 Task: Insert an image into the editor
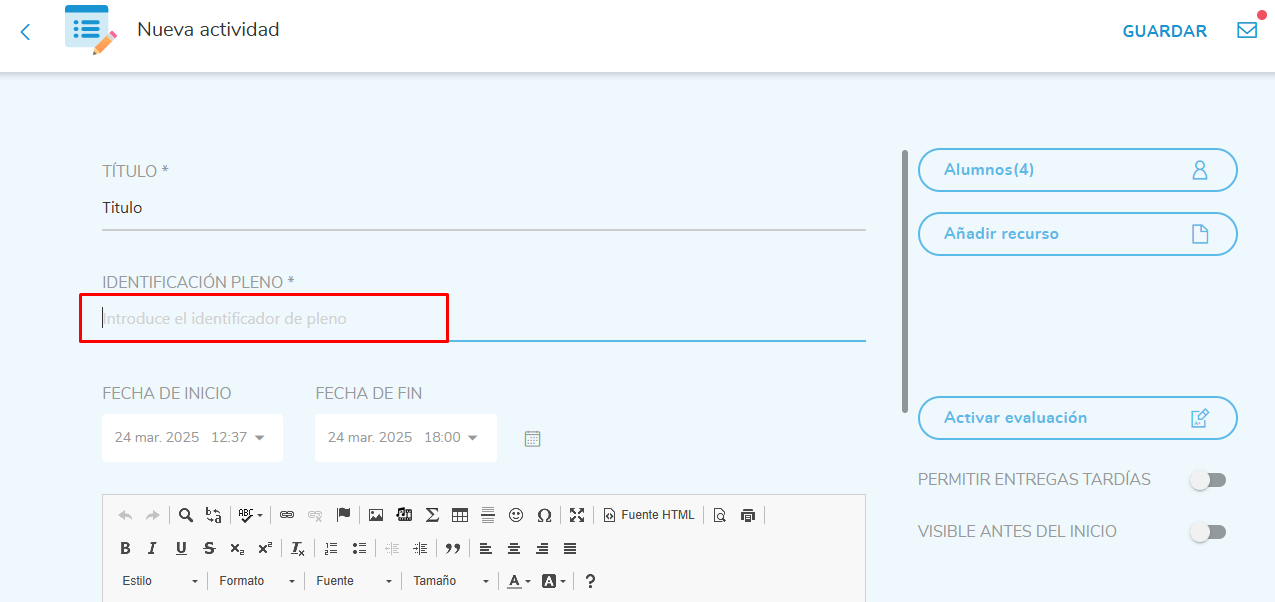pos(376,515)
